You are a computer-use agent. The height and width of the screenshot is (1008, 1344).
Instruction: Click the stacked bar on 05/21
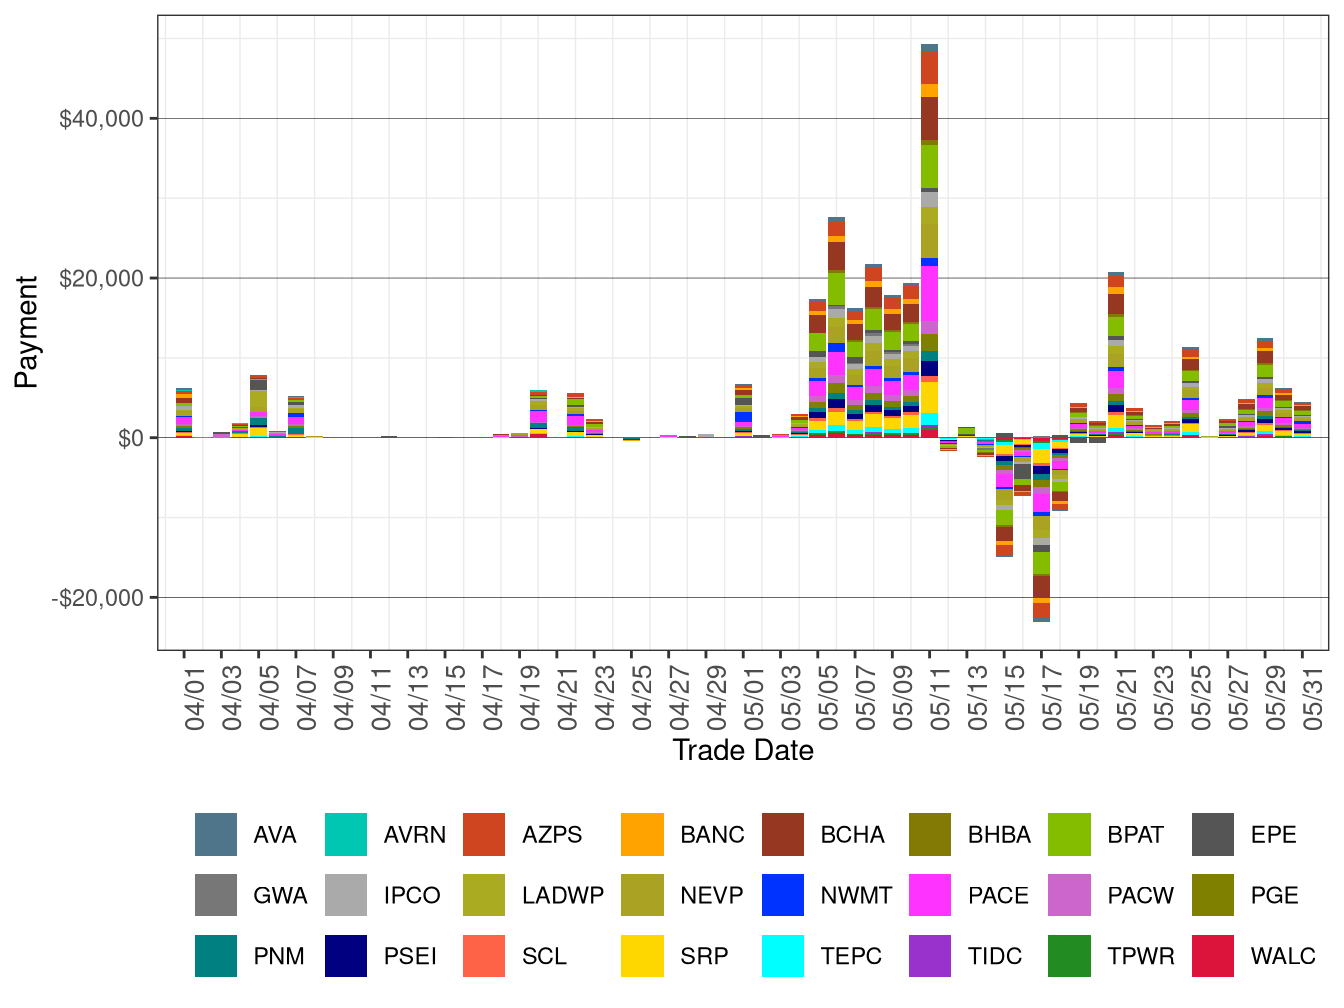click(1116, 355)
